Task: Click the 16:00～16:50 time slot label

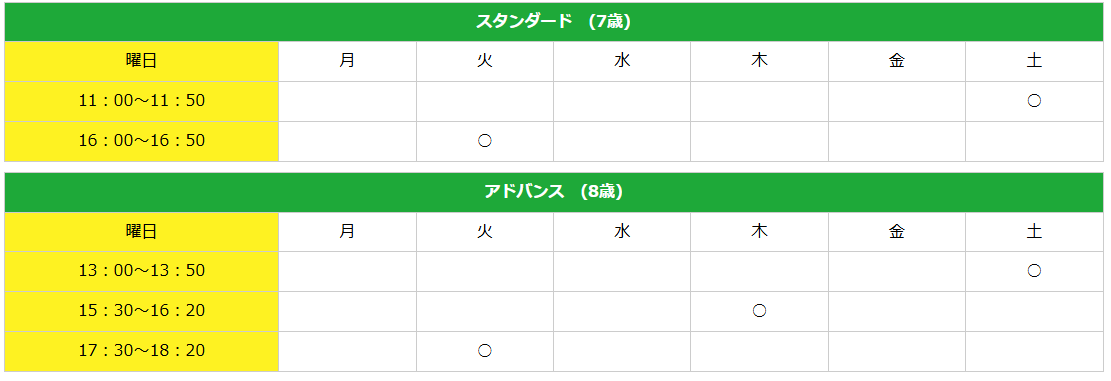Action: tap(142, 141)
